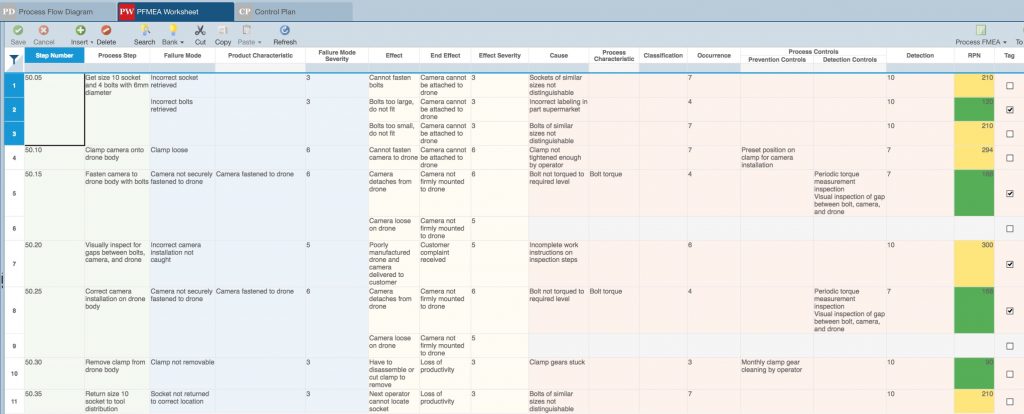Click the RPN column header
The image size is (1024, 414).
(973, 57)
